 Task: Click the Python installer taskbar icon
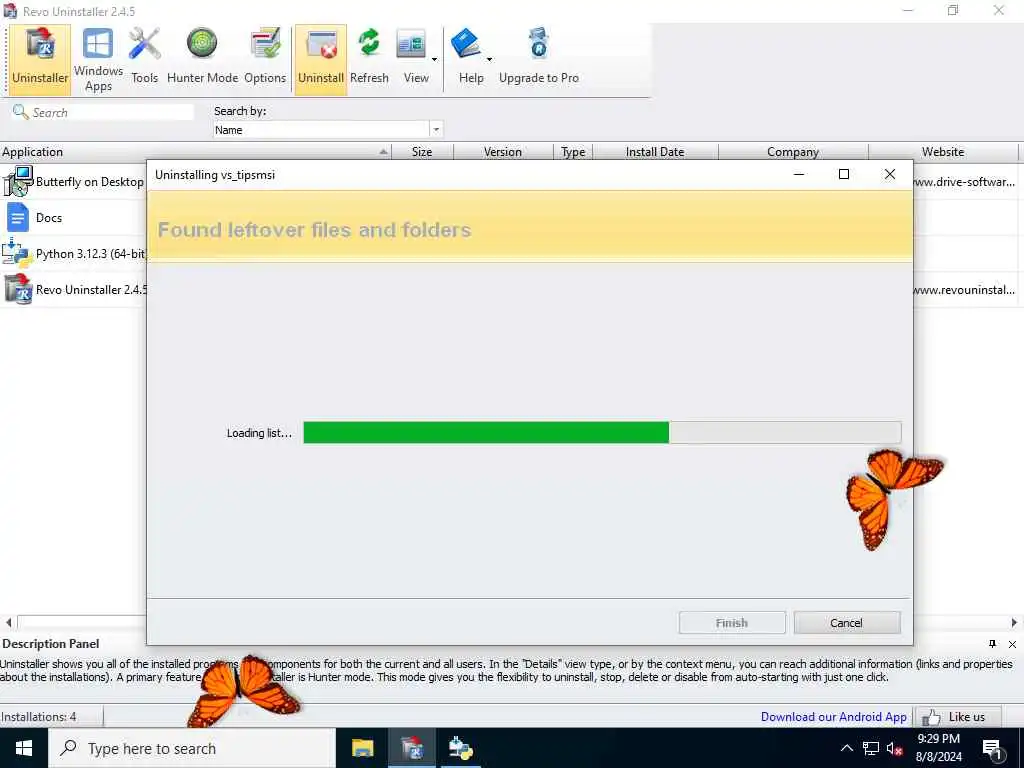pos(460,748)
